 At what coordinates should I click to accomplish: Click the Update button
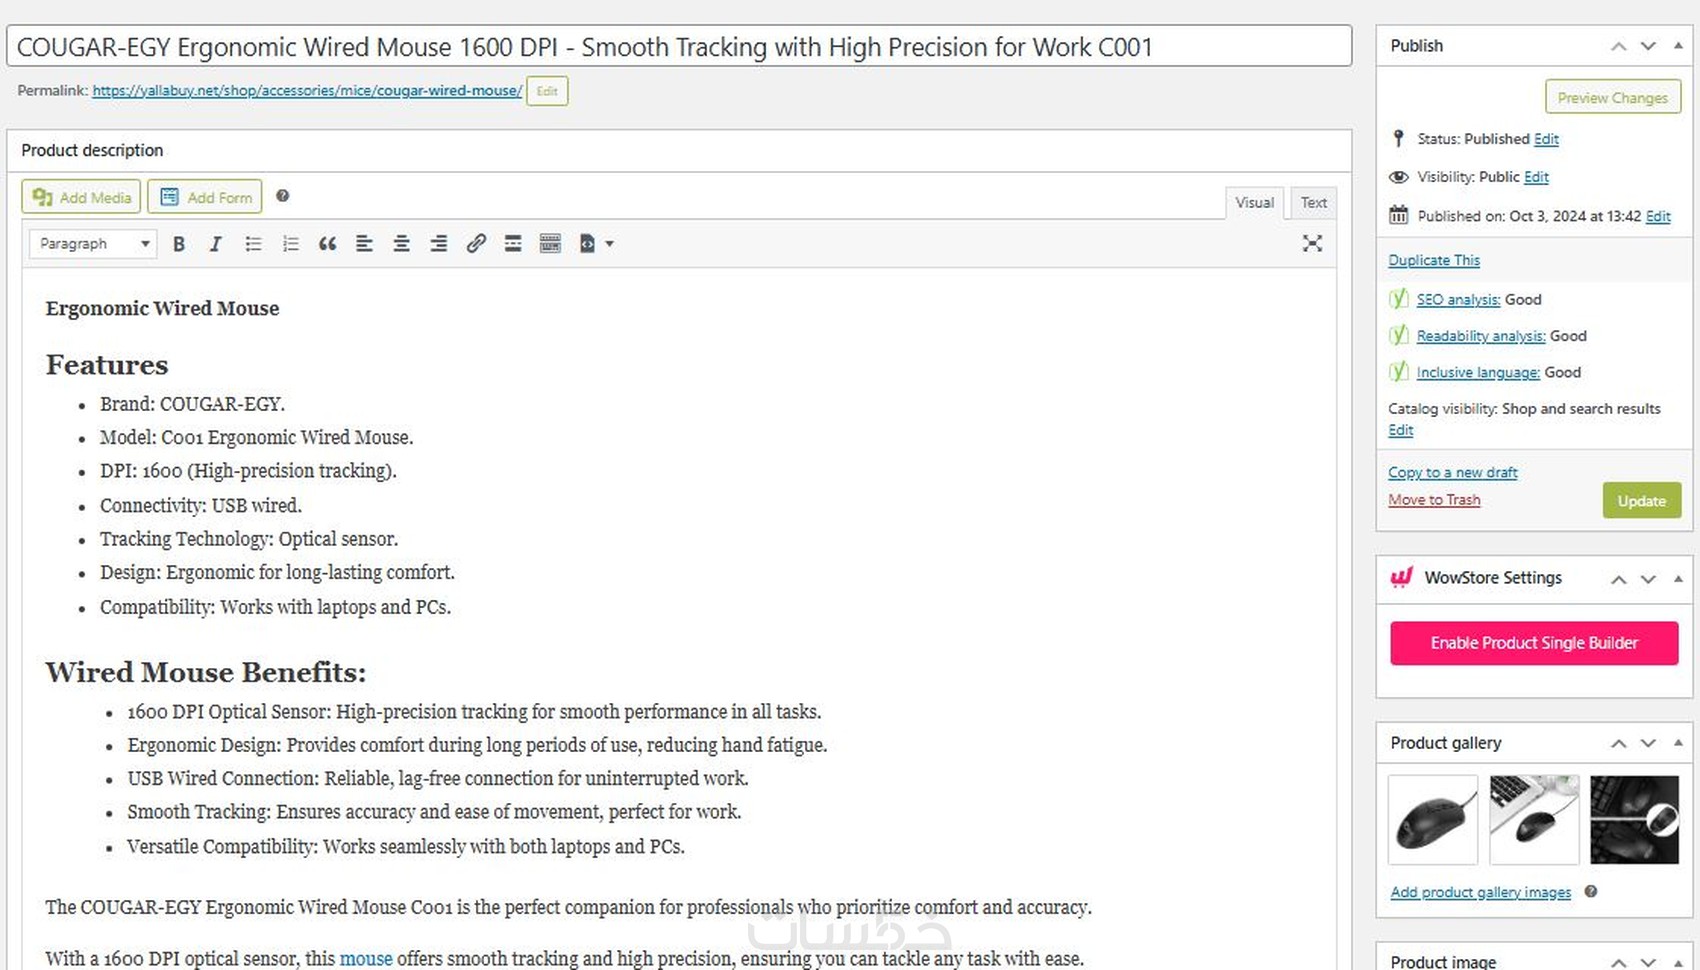[1641, 501]
